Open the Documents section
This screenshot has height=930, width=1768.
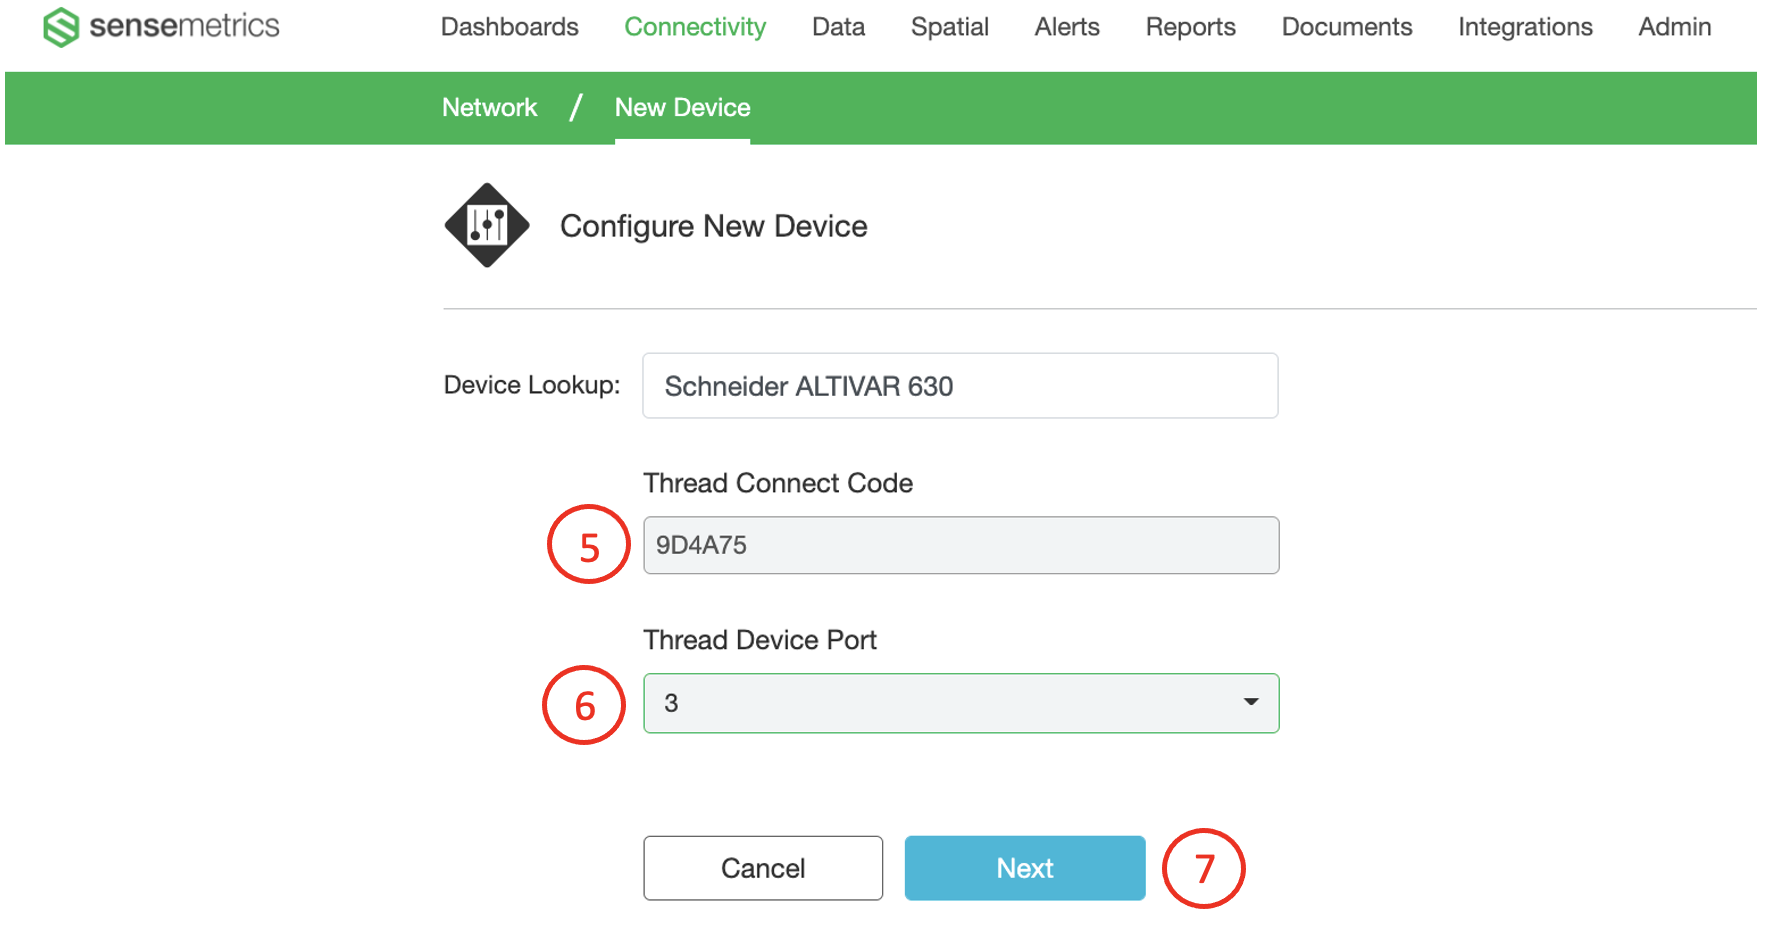tap(1347, 27)
